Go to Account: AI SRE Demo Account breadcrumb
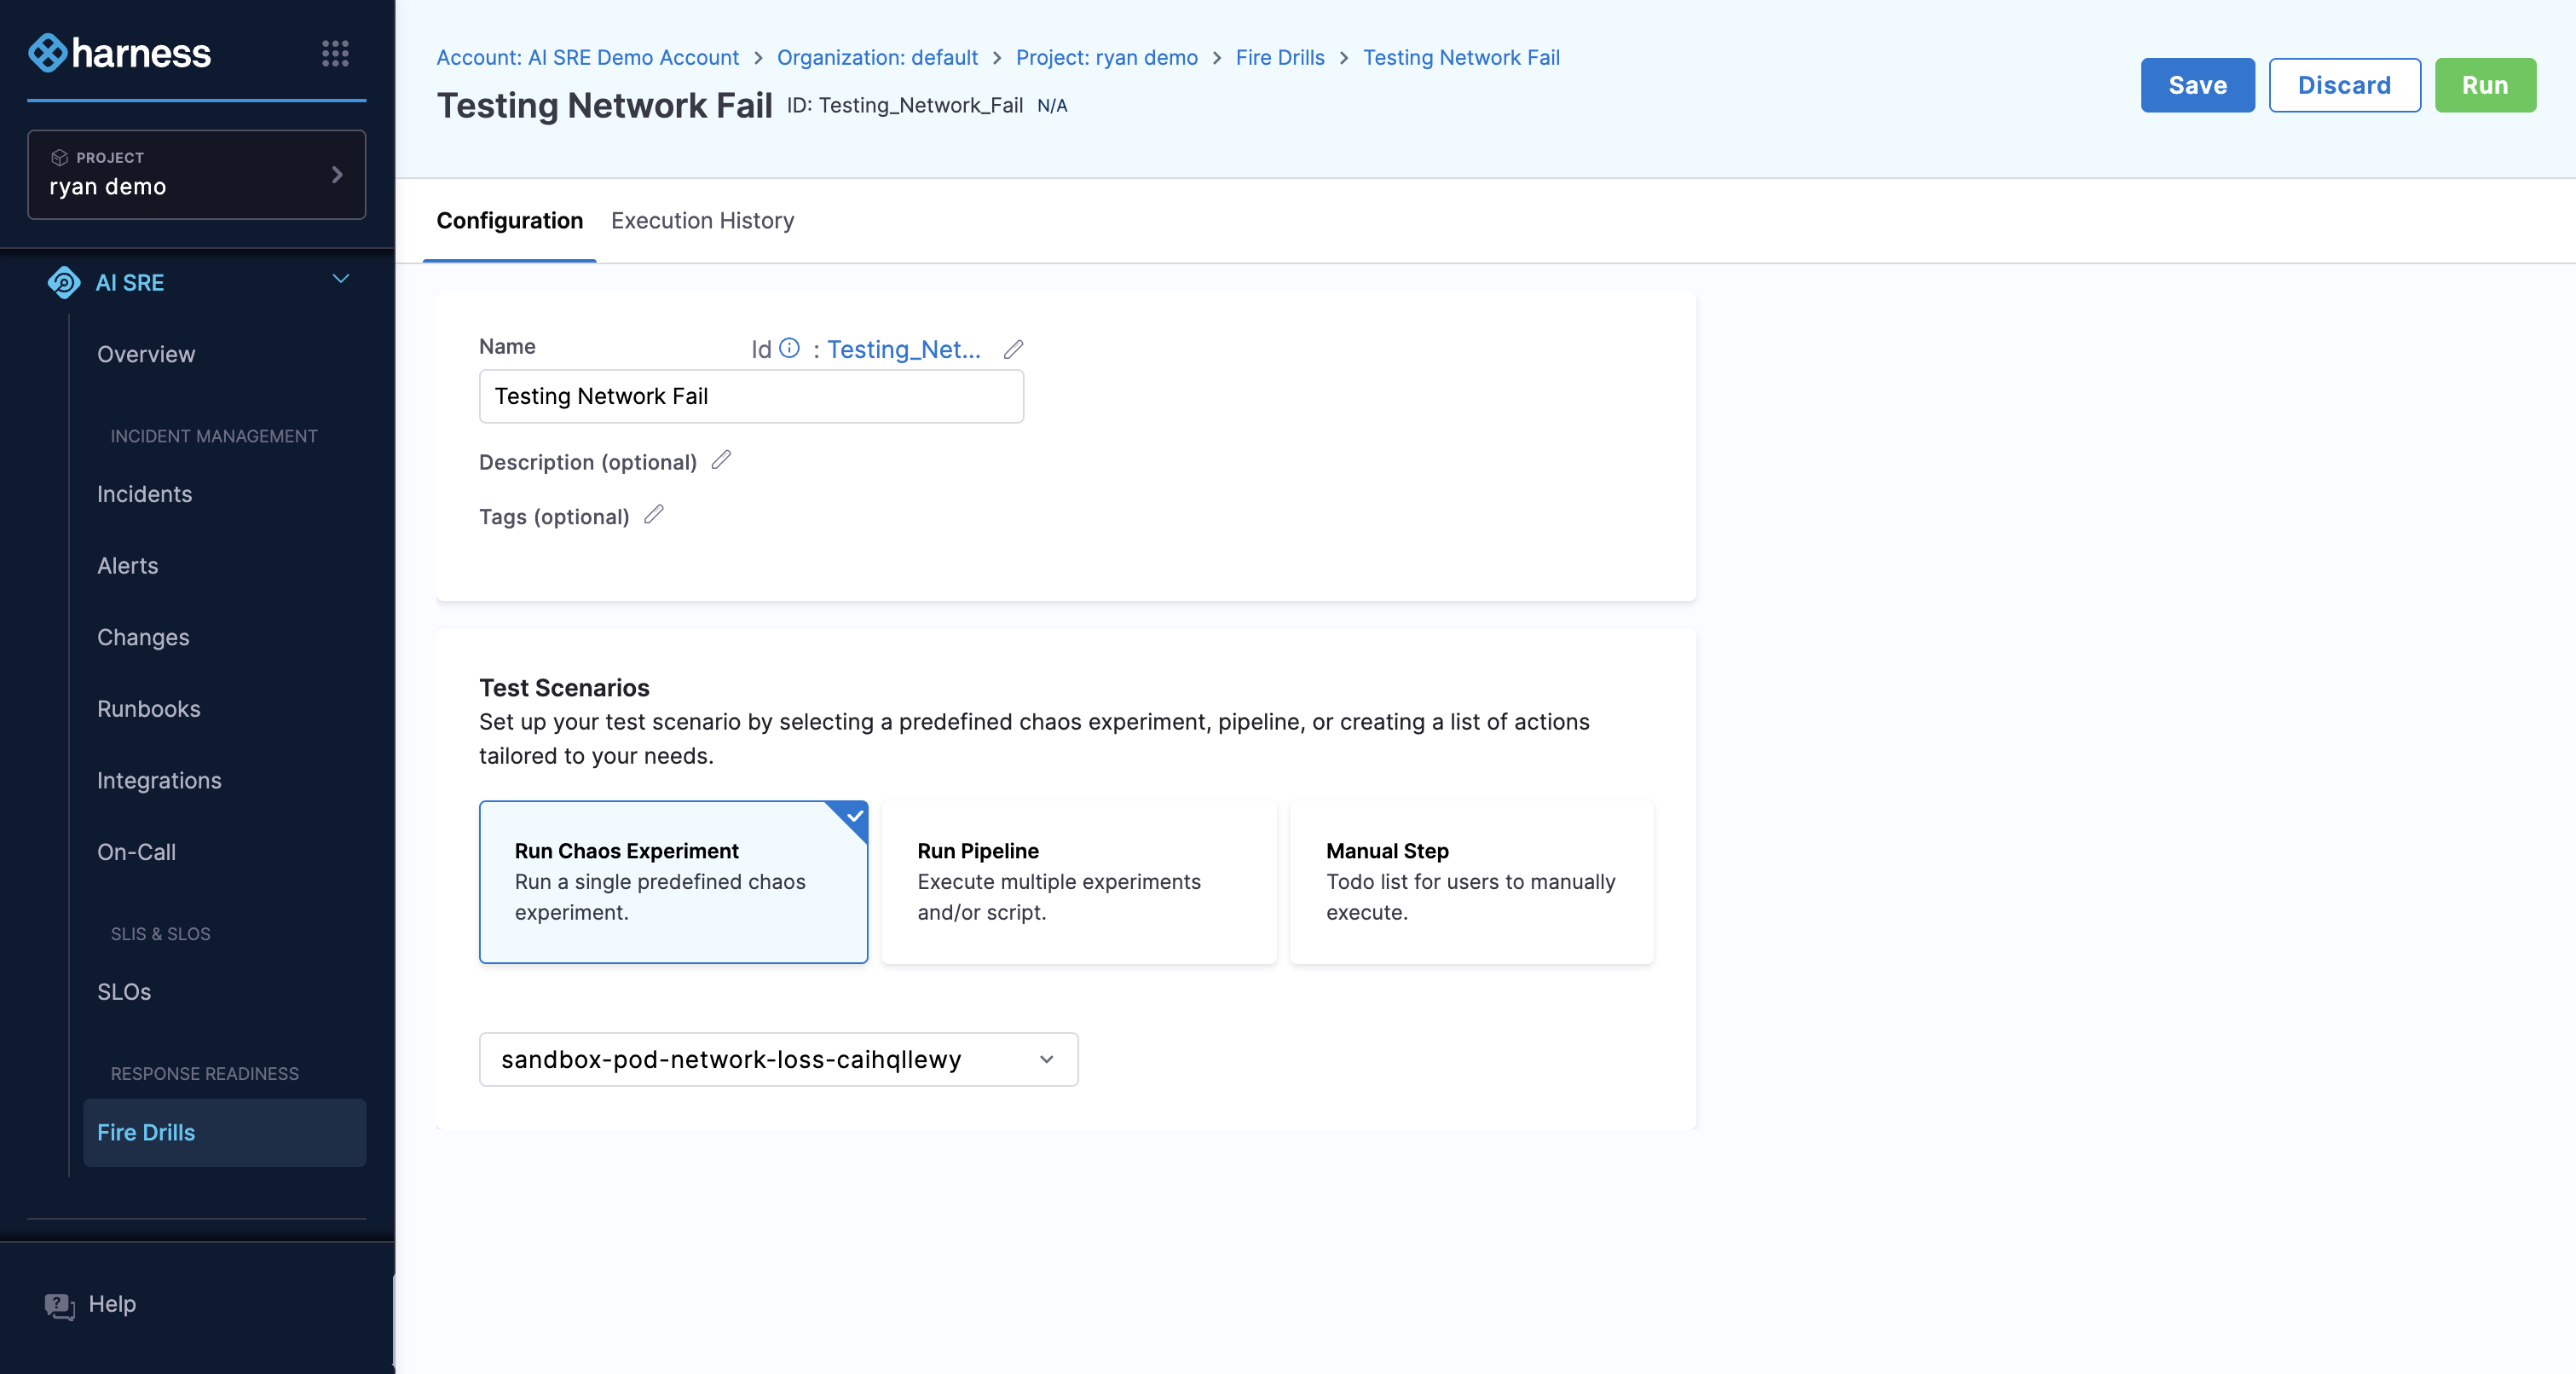Screen dimensions: 2576x1374 pos(588,57)
